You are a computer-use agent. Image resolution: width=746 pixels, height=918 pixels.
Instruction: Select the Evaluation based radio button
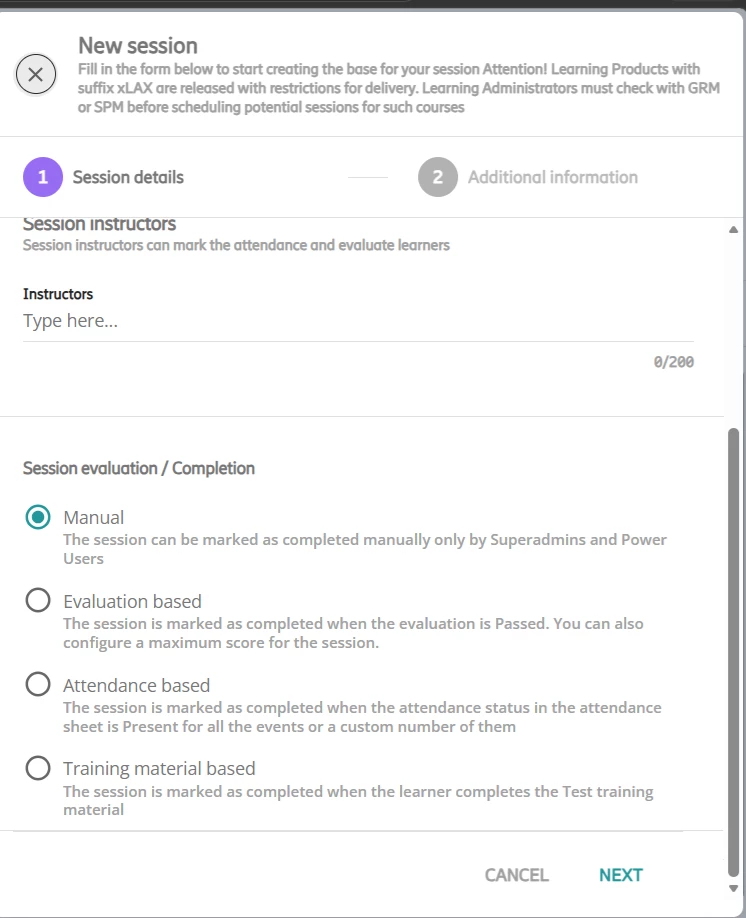pyautogui.click(x=38, y=600)
